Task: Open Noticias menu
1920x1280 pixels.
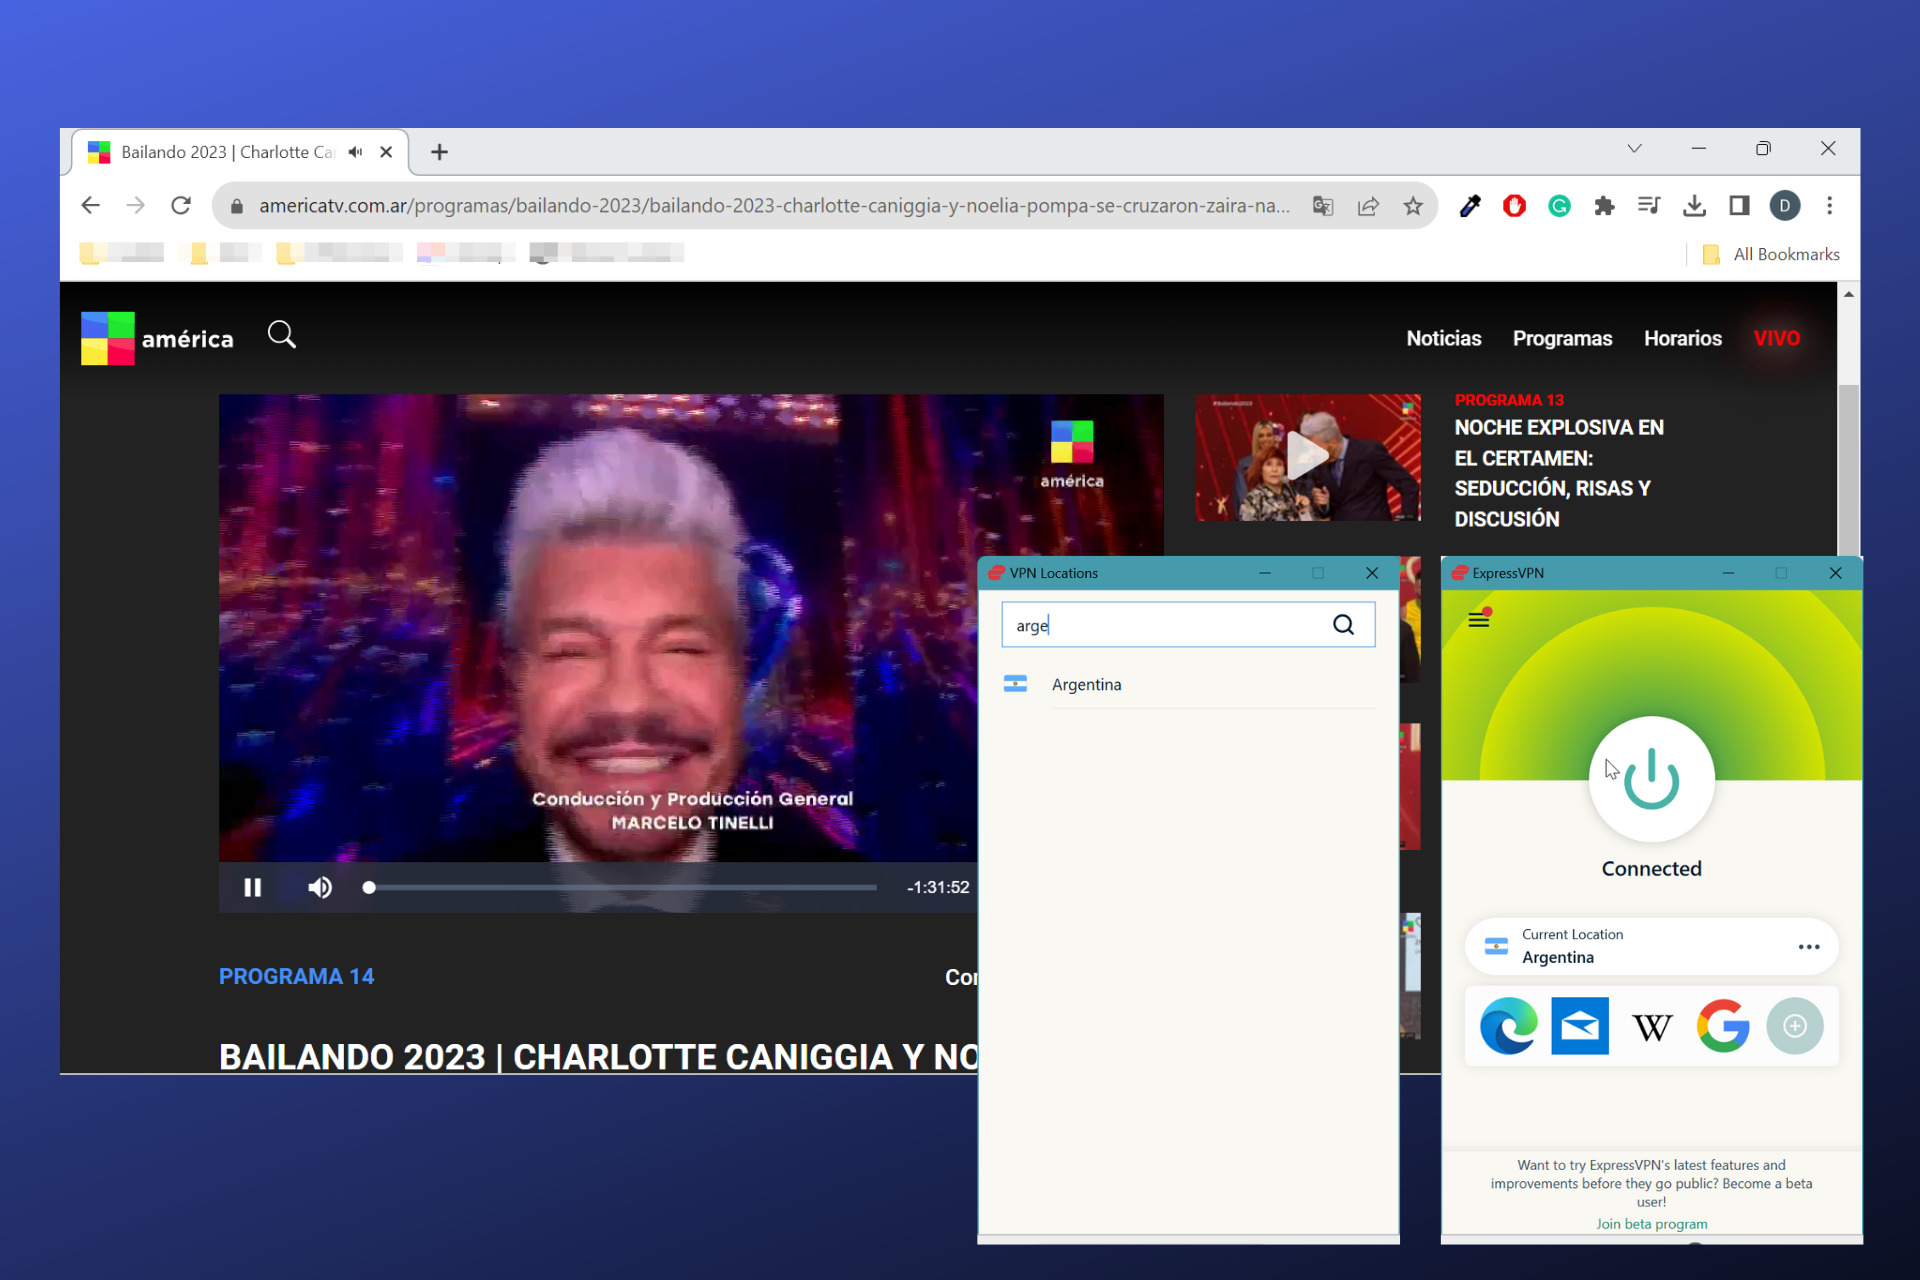Action: click(x=1443, y=338)
